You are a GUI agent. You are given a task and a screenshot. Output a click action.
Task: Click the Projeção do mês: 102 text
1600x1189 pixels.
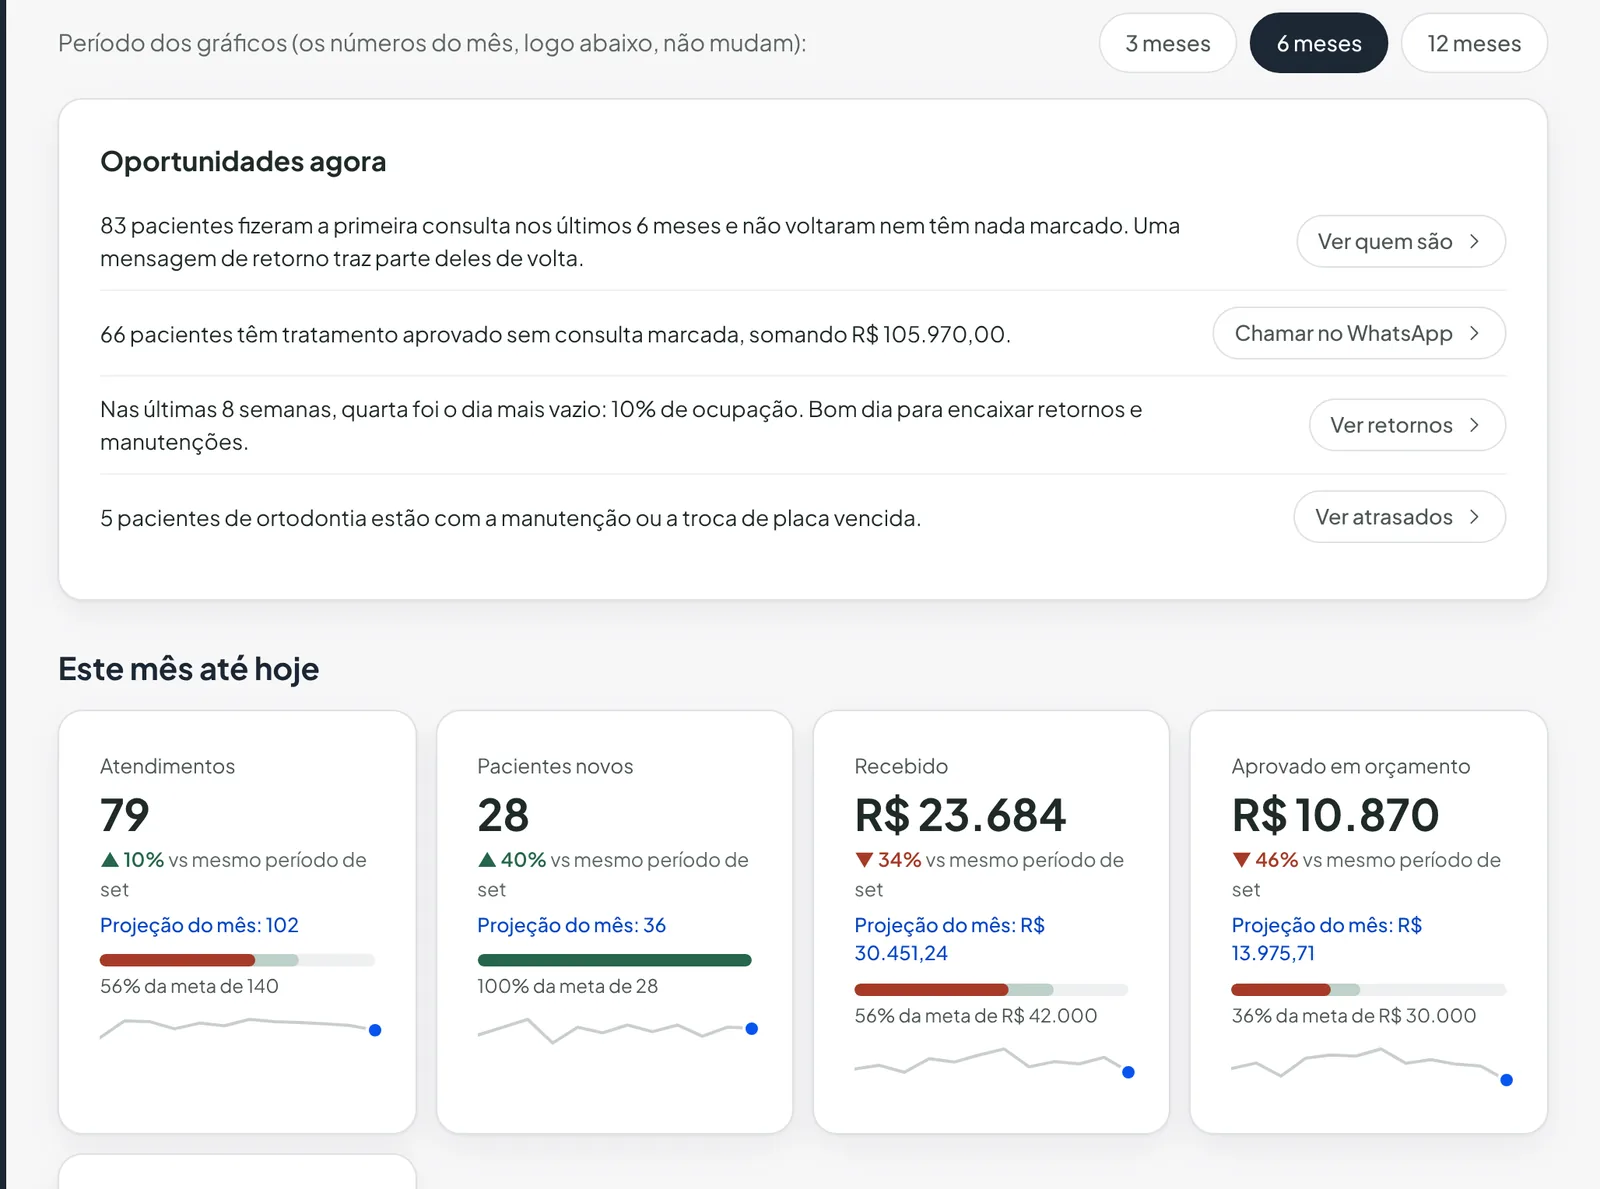pos(199,925)
